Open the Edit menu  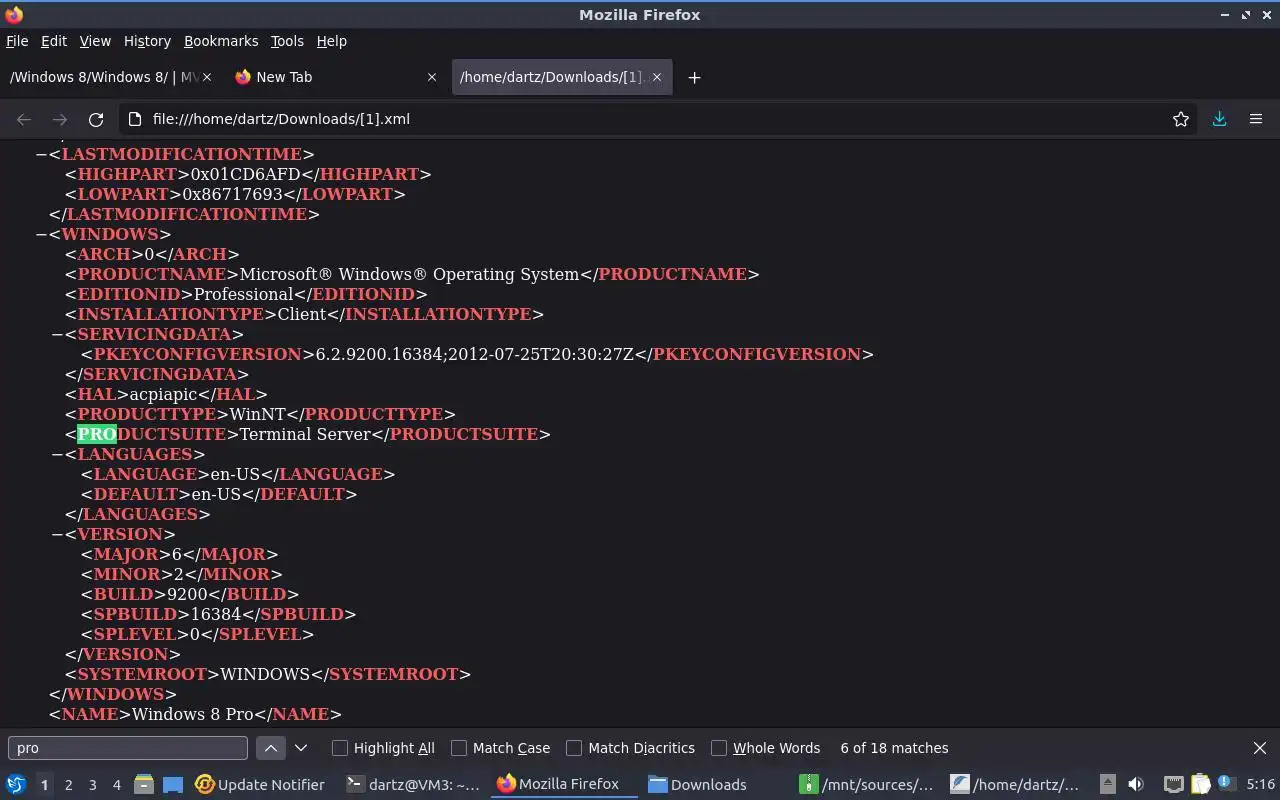(54, 41)
